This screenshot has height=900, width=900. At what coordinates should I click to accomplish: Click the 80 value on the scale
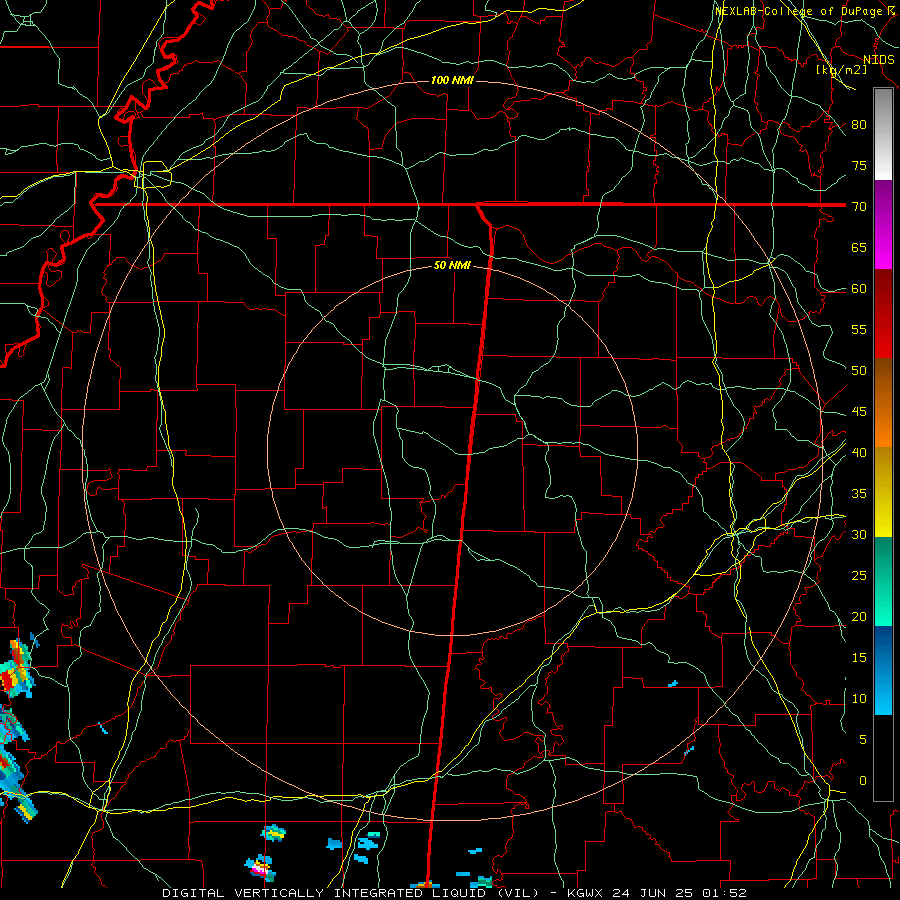(859, 125)
